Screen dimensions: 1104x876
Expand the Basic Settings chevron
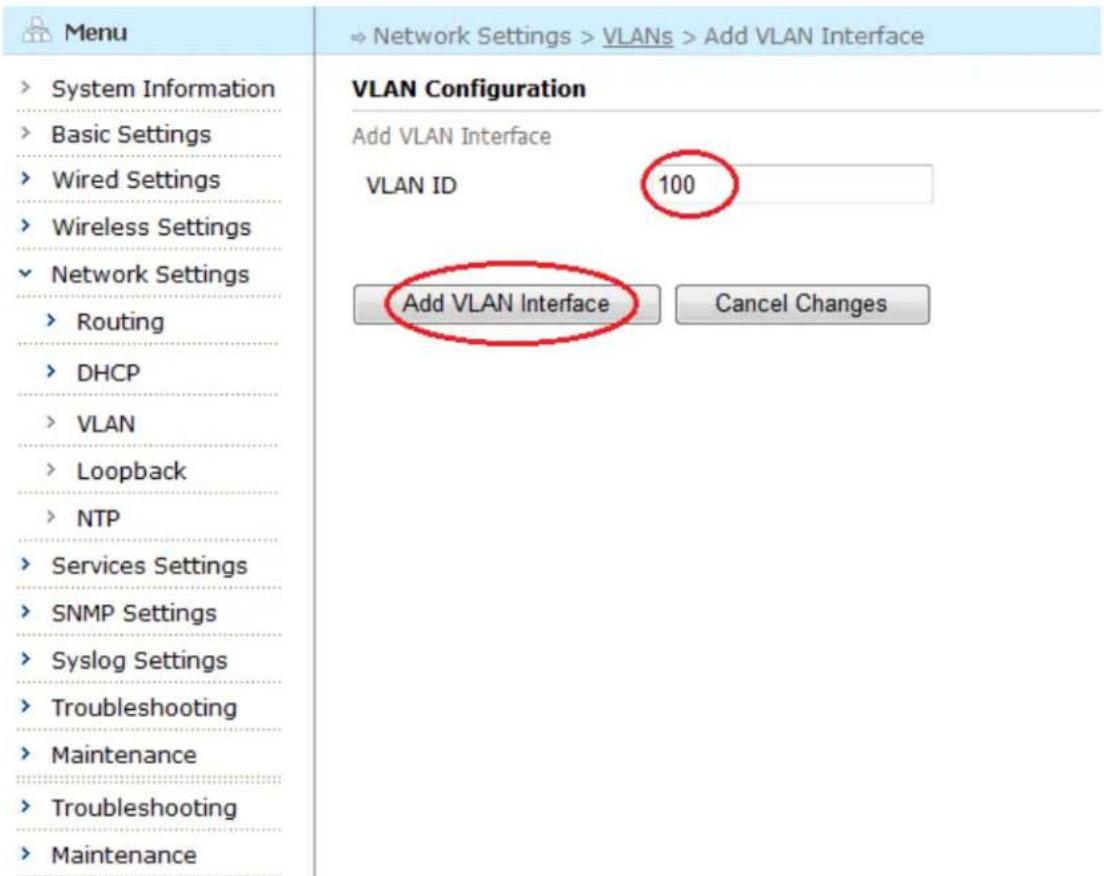26,132
